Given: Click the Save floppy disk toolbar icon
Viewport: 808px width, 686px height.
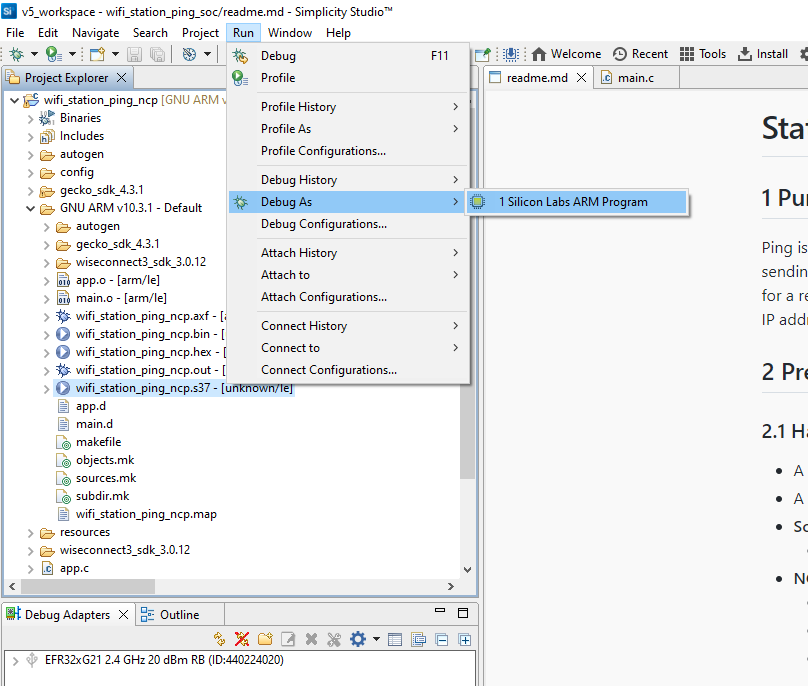Looking at the screenshot, I should (x=134, y=54).
